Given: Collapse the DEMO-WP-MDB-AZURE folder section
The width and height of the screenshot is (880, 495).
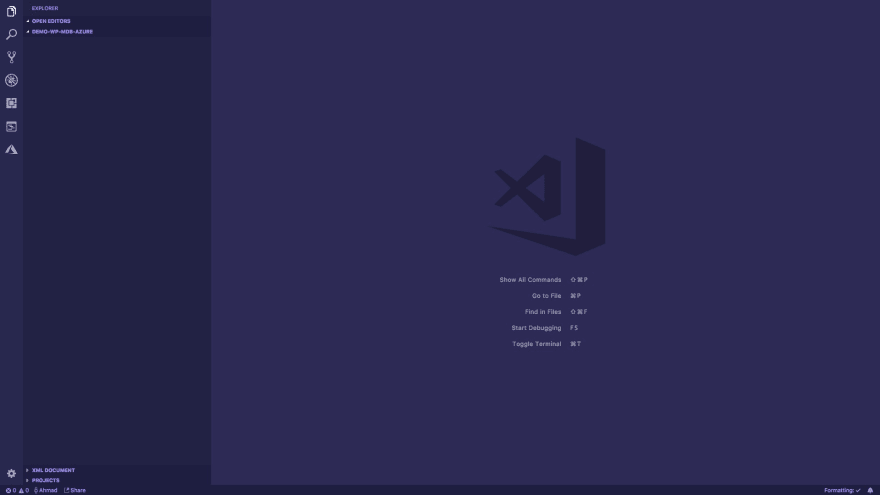Looking at the screenshot, I should pyautogui.click(x=117, y=32).
